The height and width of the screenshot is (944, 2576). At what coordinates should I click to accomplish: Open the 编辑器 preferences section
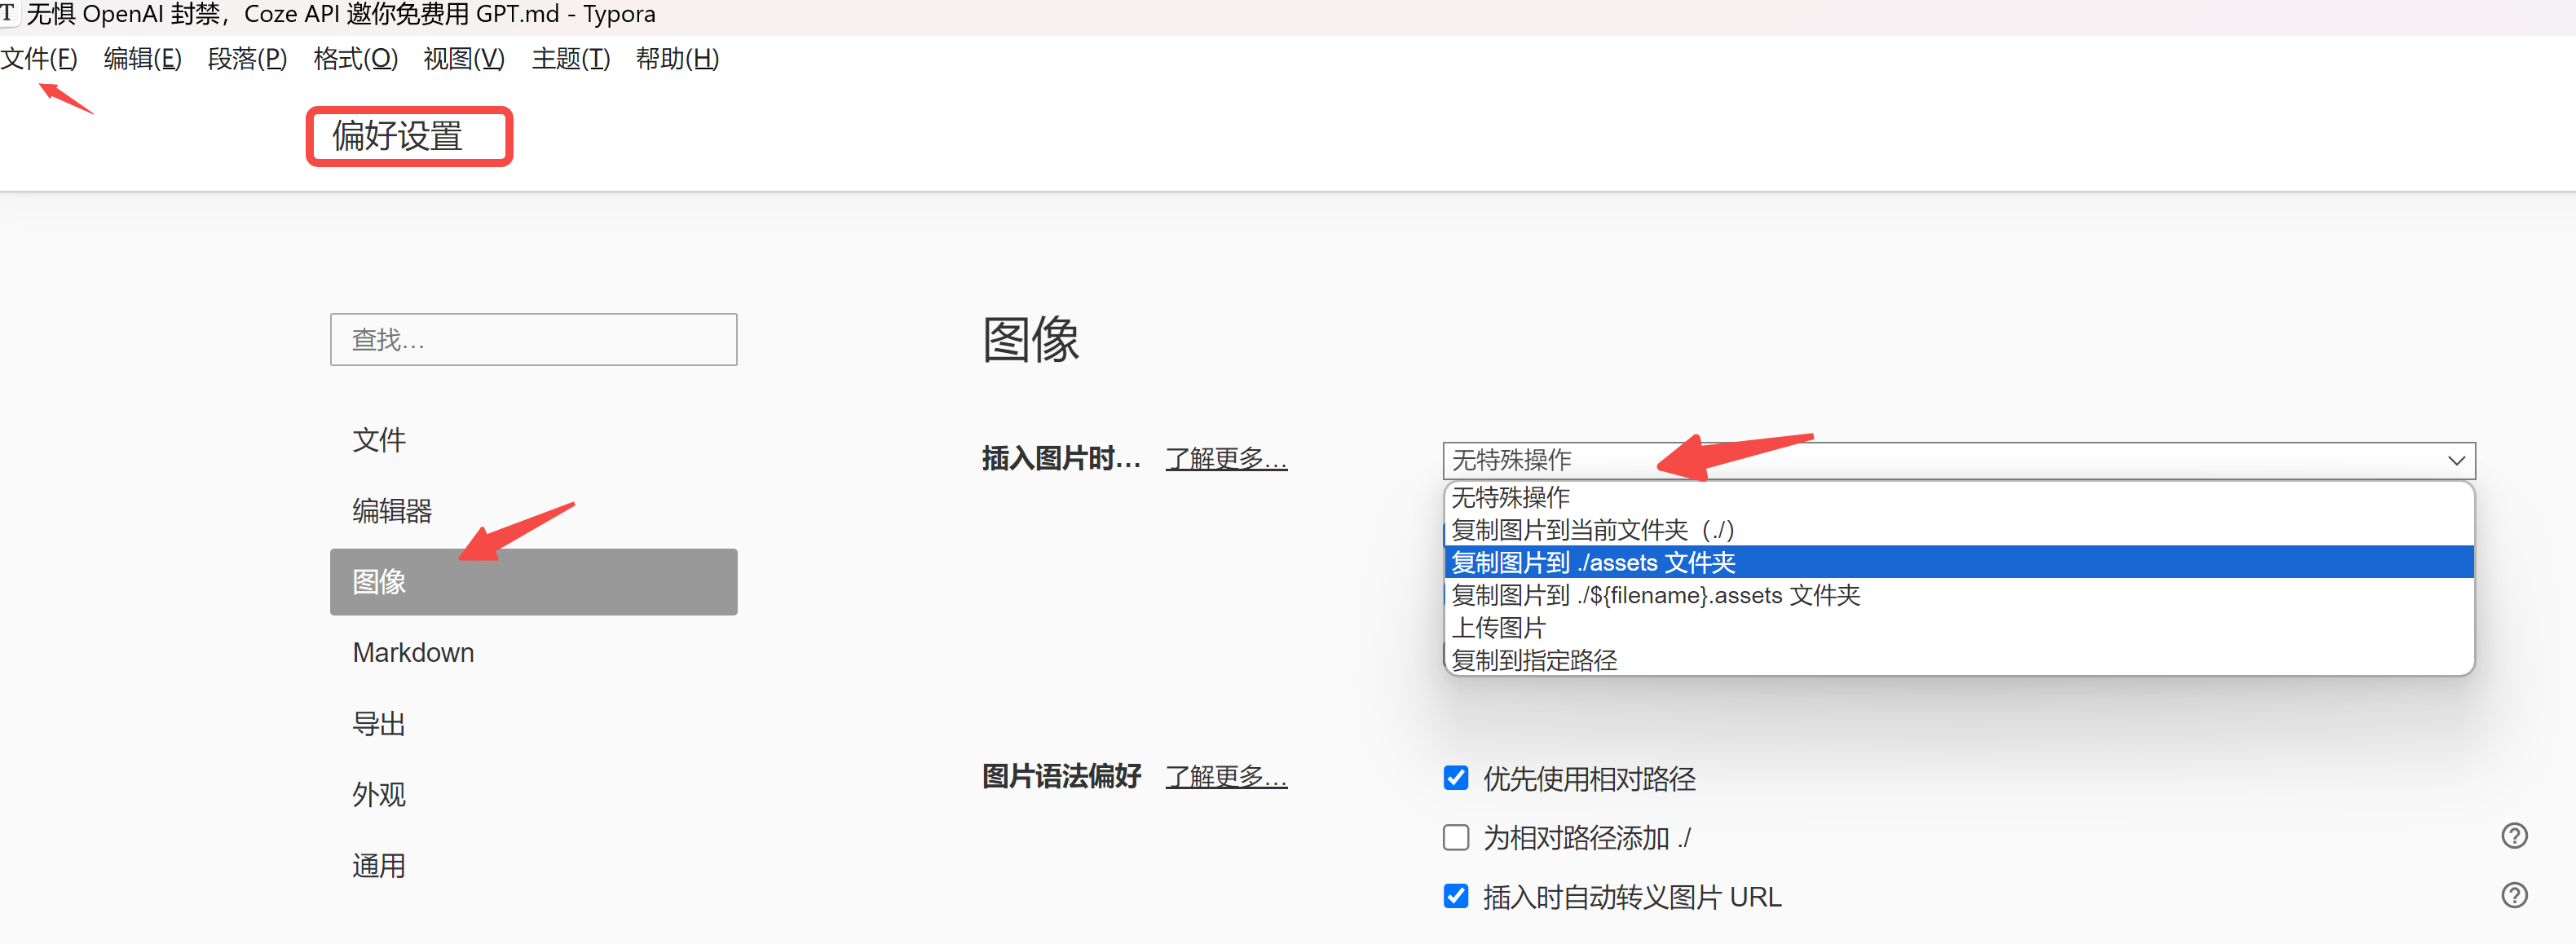point(391,510)
